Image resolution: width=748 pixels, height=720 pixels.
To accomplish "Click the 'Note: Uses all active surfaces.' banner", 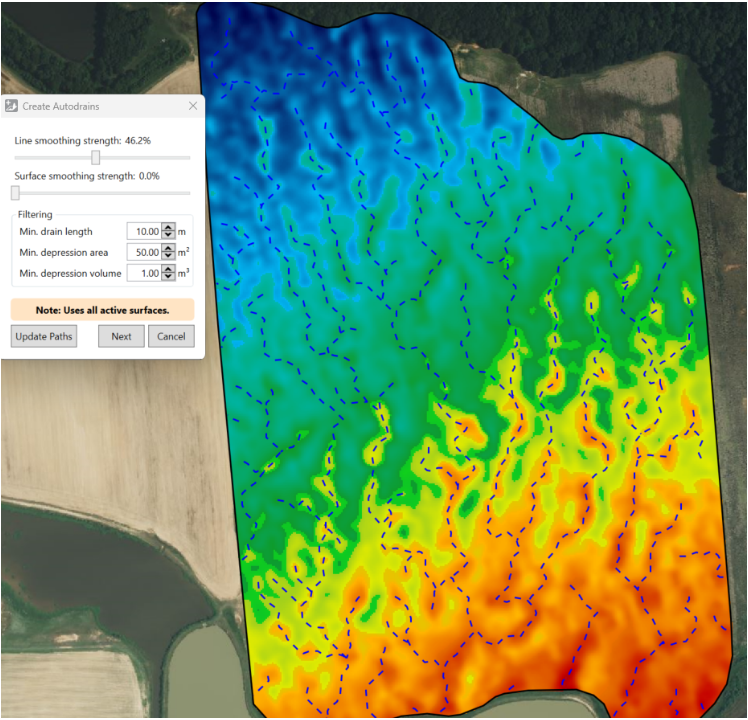I will (103, 310).
